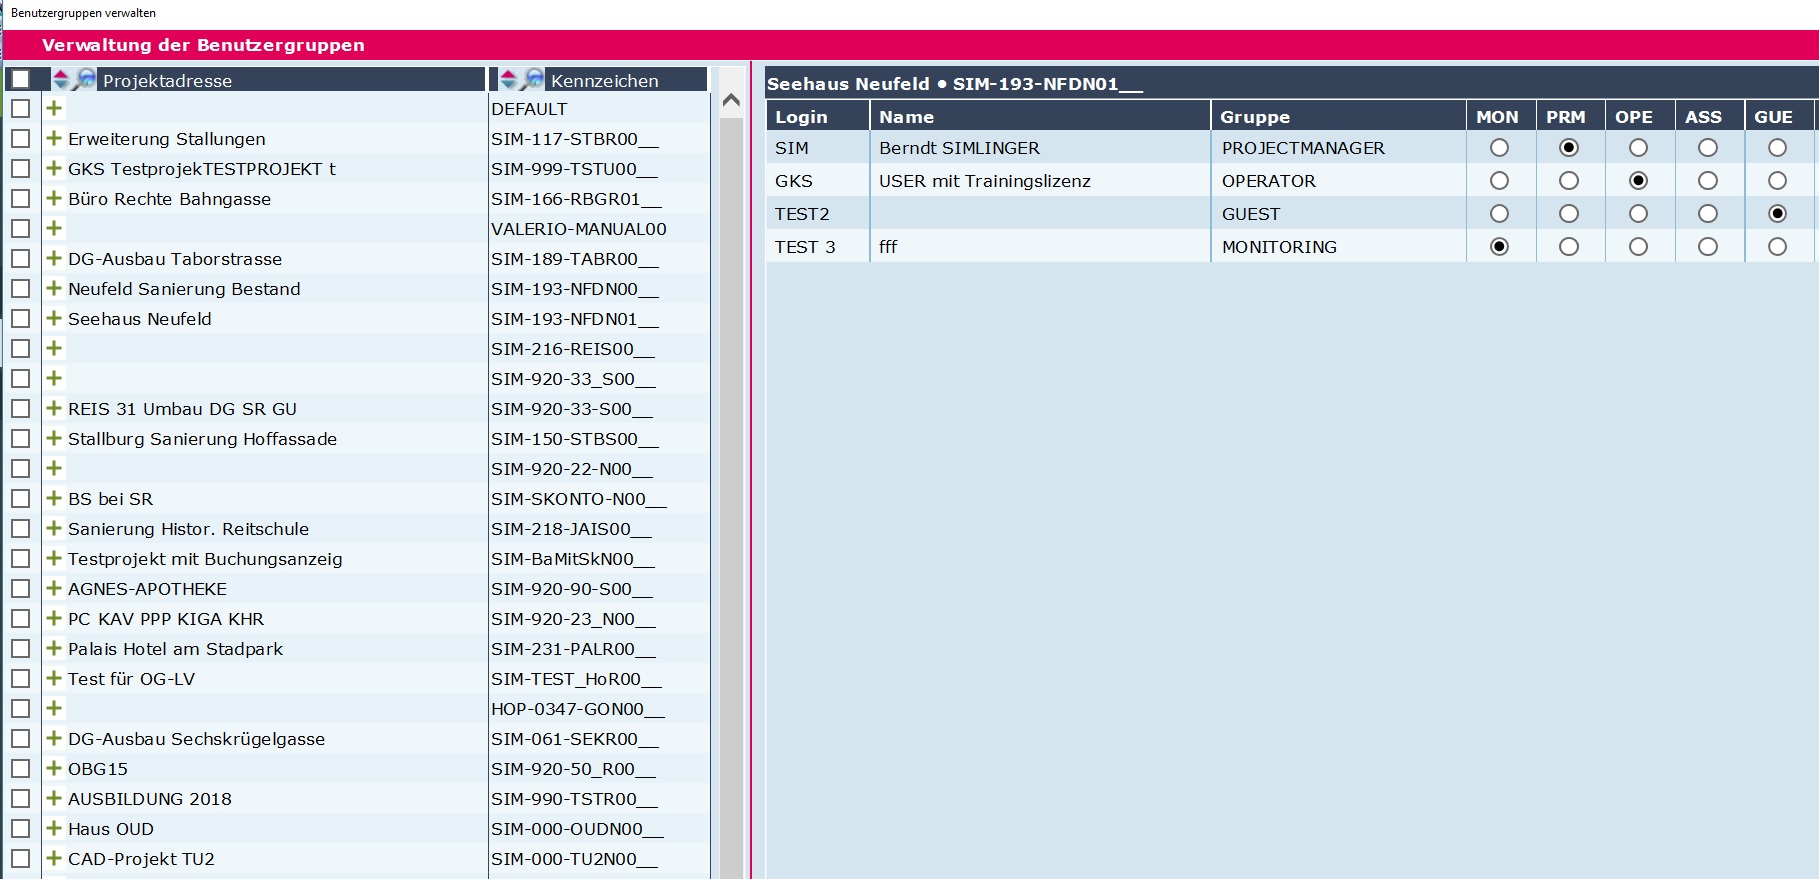
Task: Click the Gruppe column header
Action: tap(1255, 117)
